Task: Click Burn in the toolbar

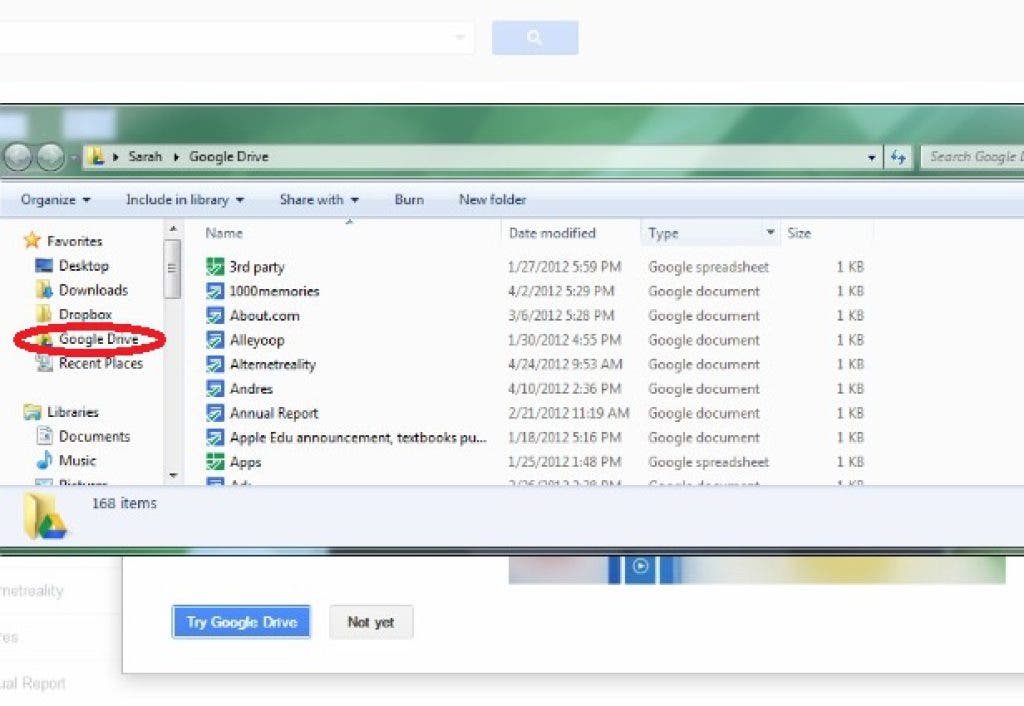Action: [x=409, y=200]
